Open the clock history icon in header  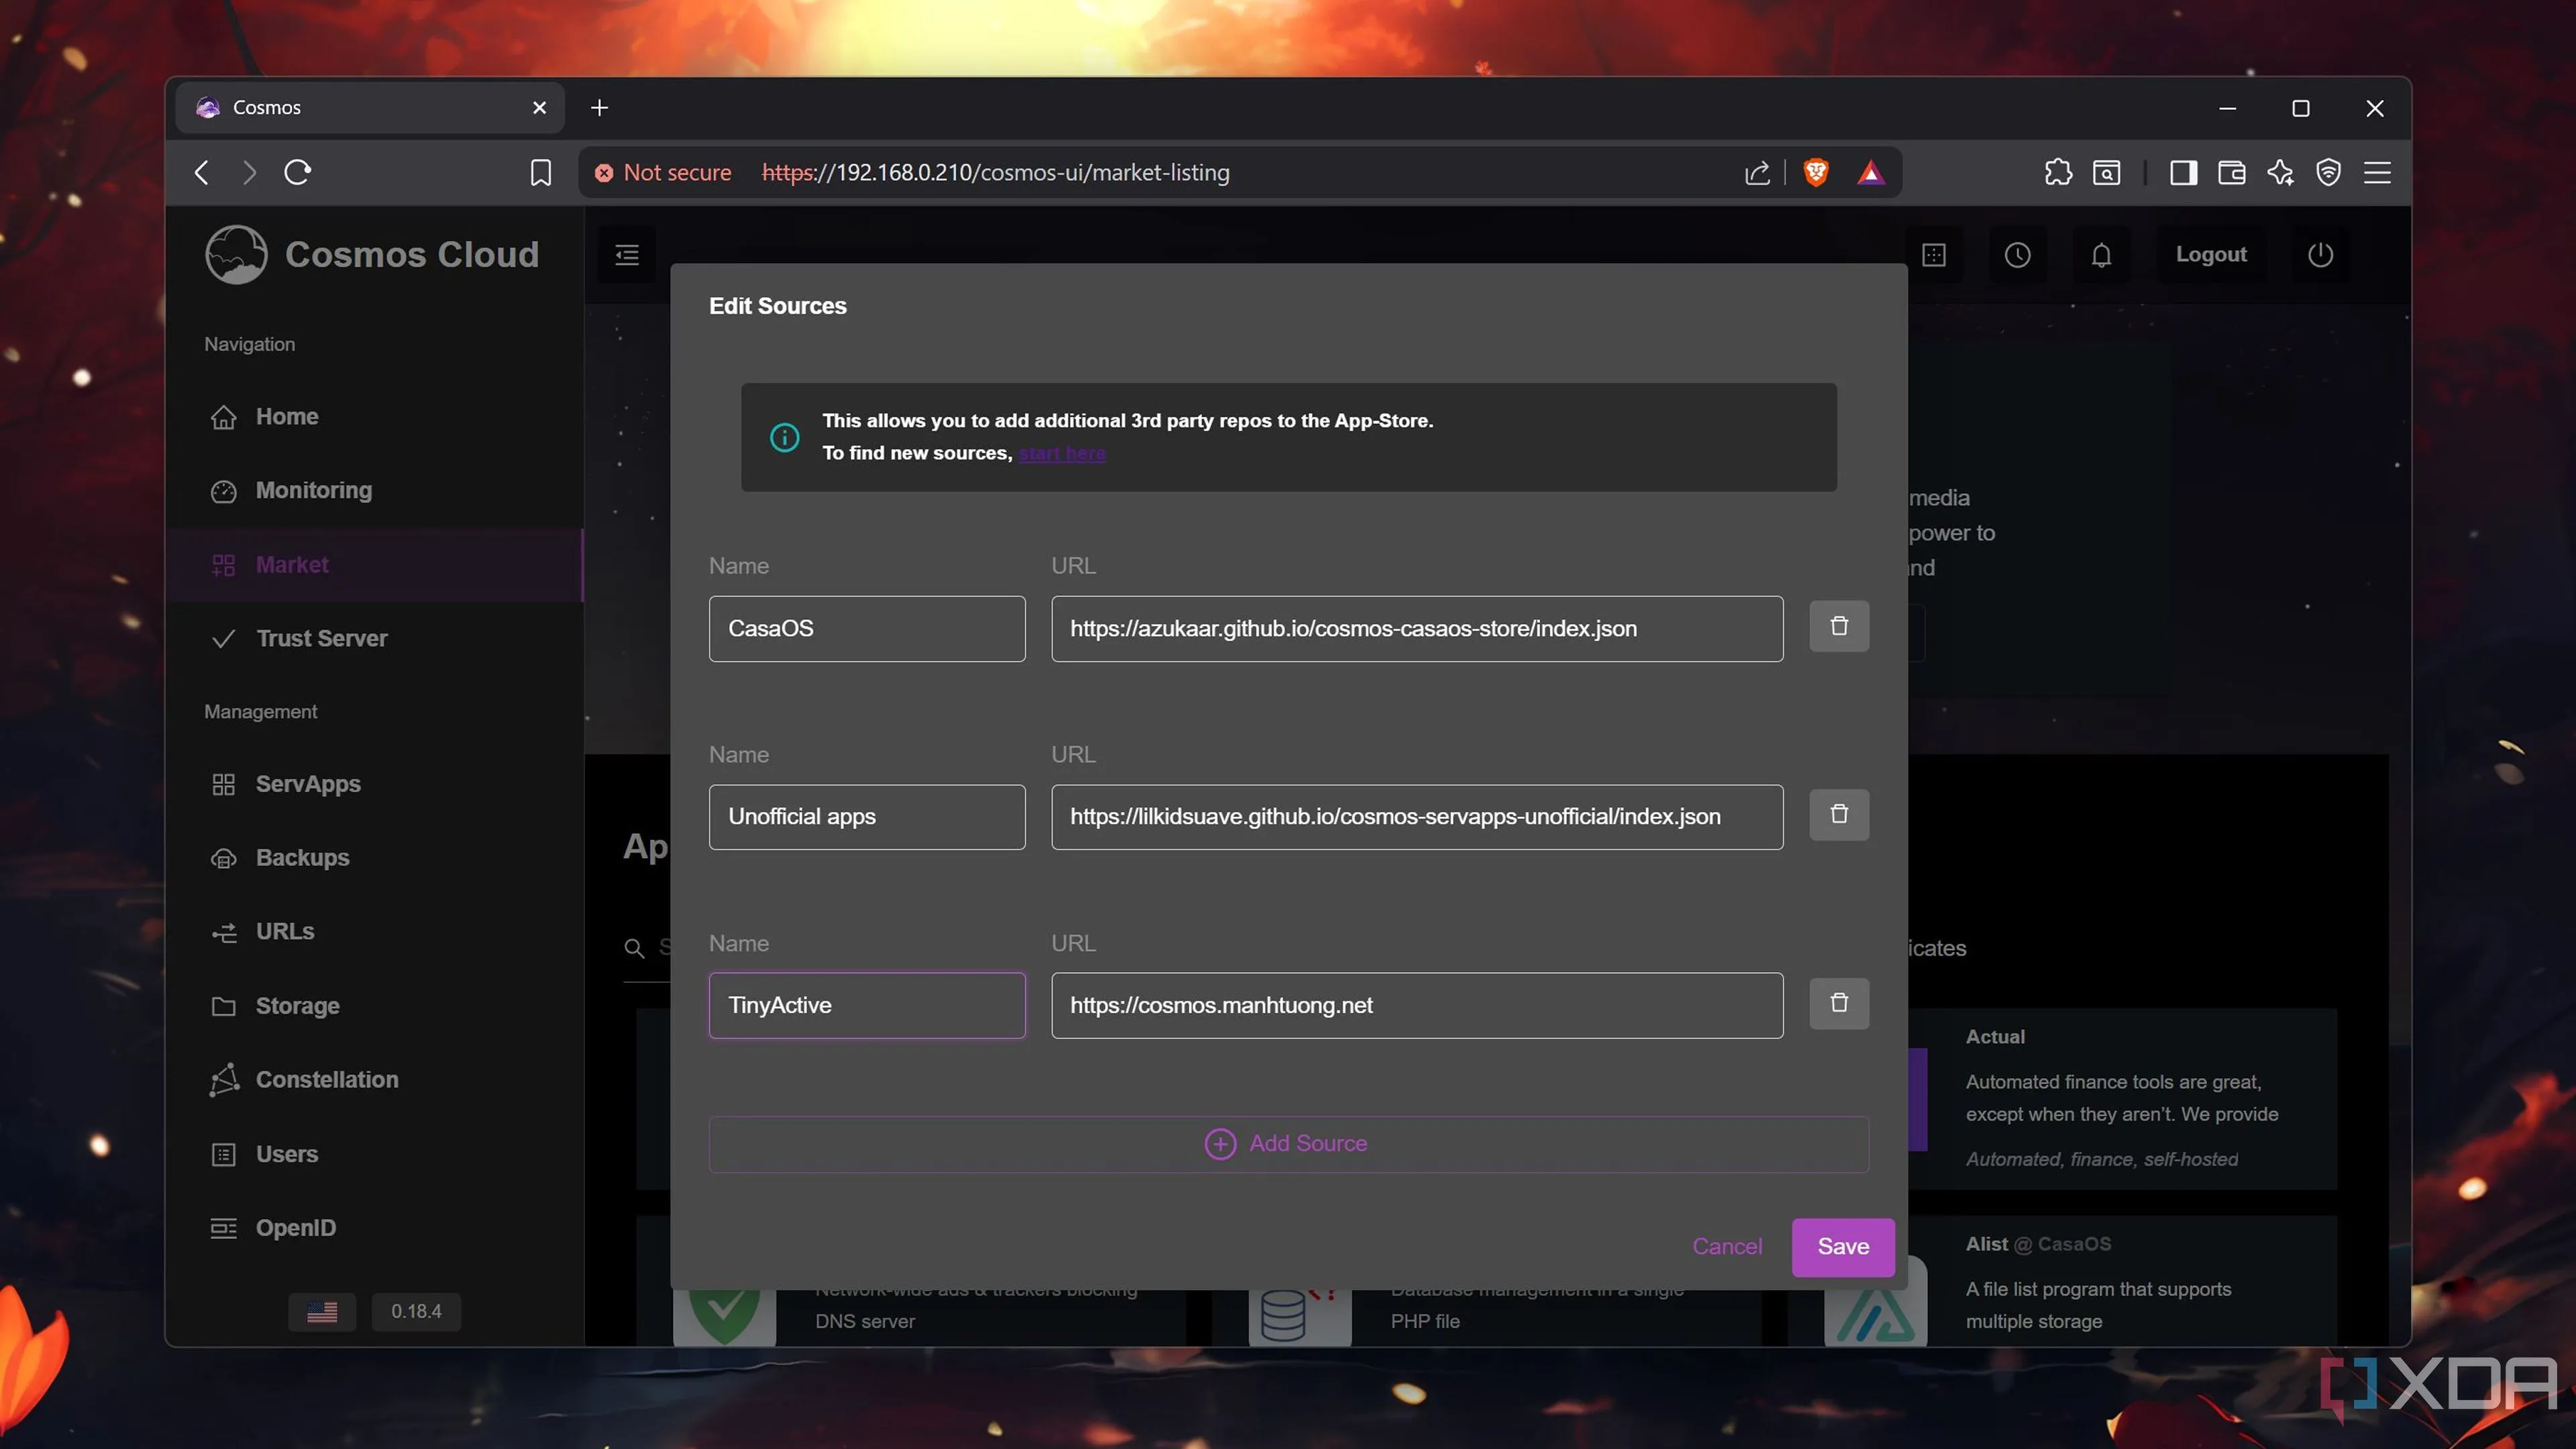pos(2017,255)
